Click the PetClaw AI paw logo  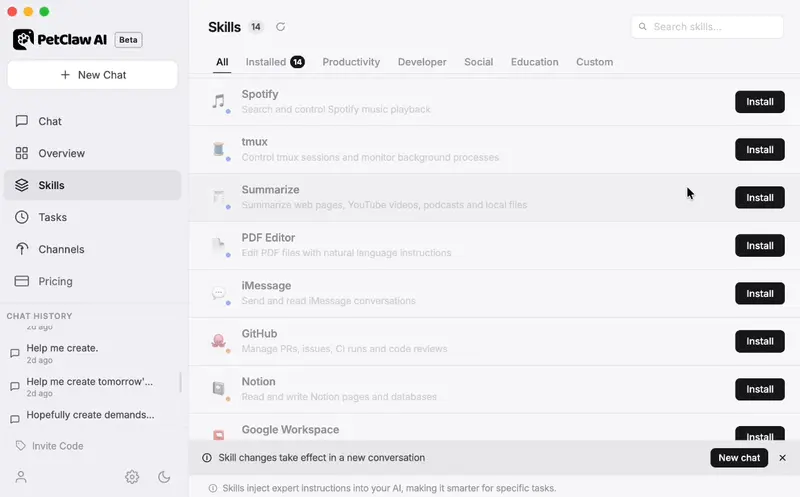23,39
